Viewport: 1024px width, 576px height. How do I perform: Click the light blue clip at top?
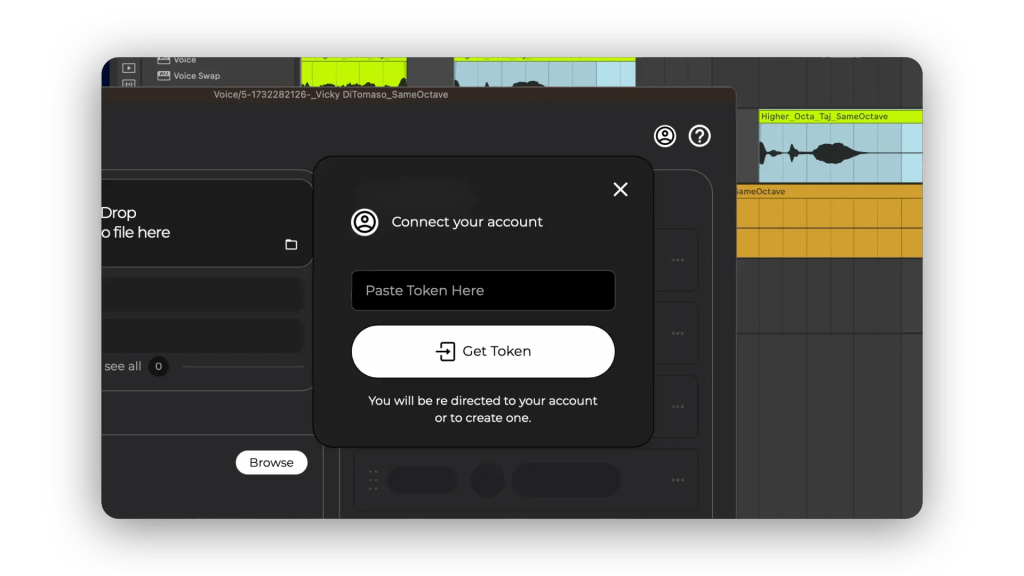(x=545, y=73)
